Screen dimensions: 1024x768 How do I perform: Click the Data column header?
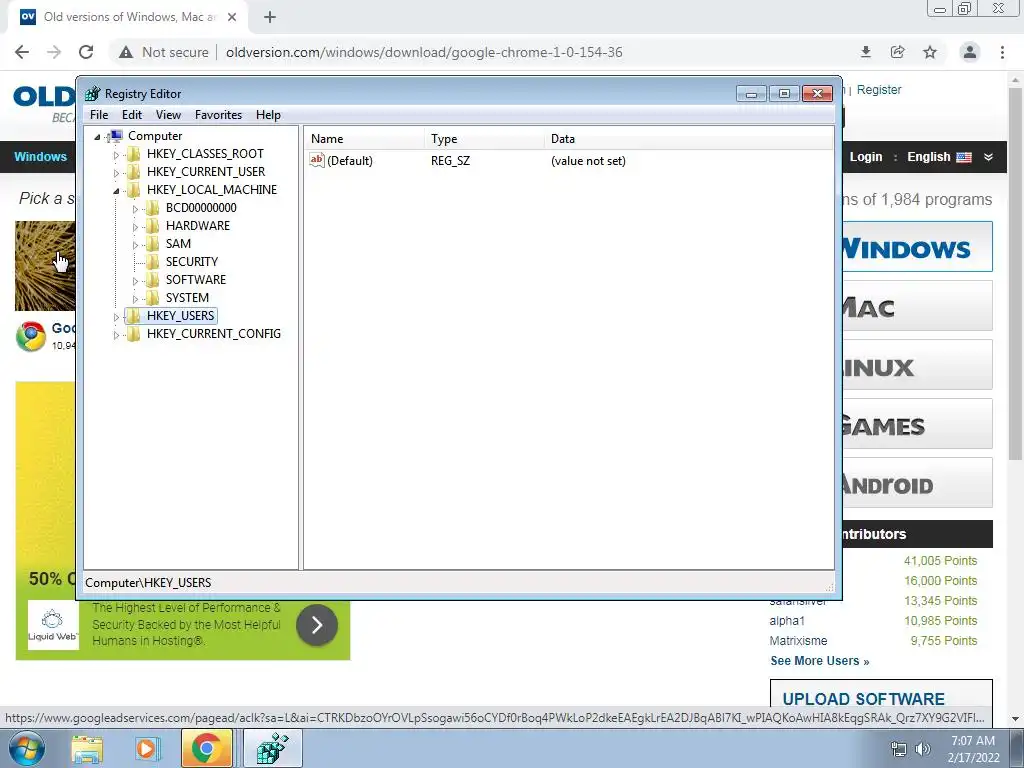[x=688, y=138]
